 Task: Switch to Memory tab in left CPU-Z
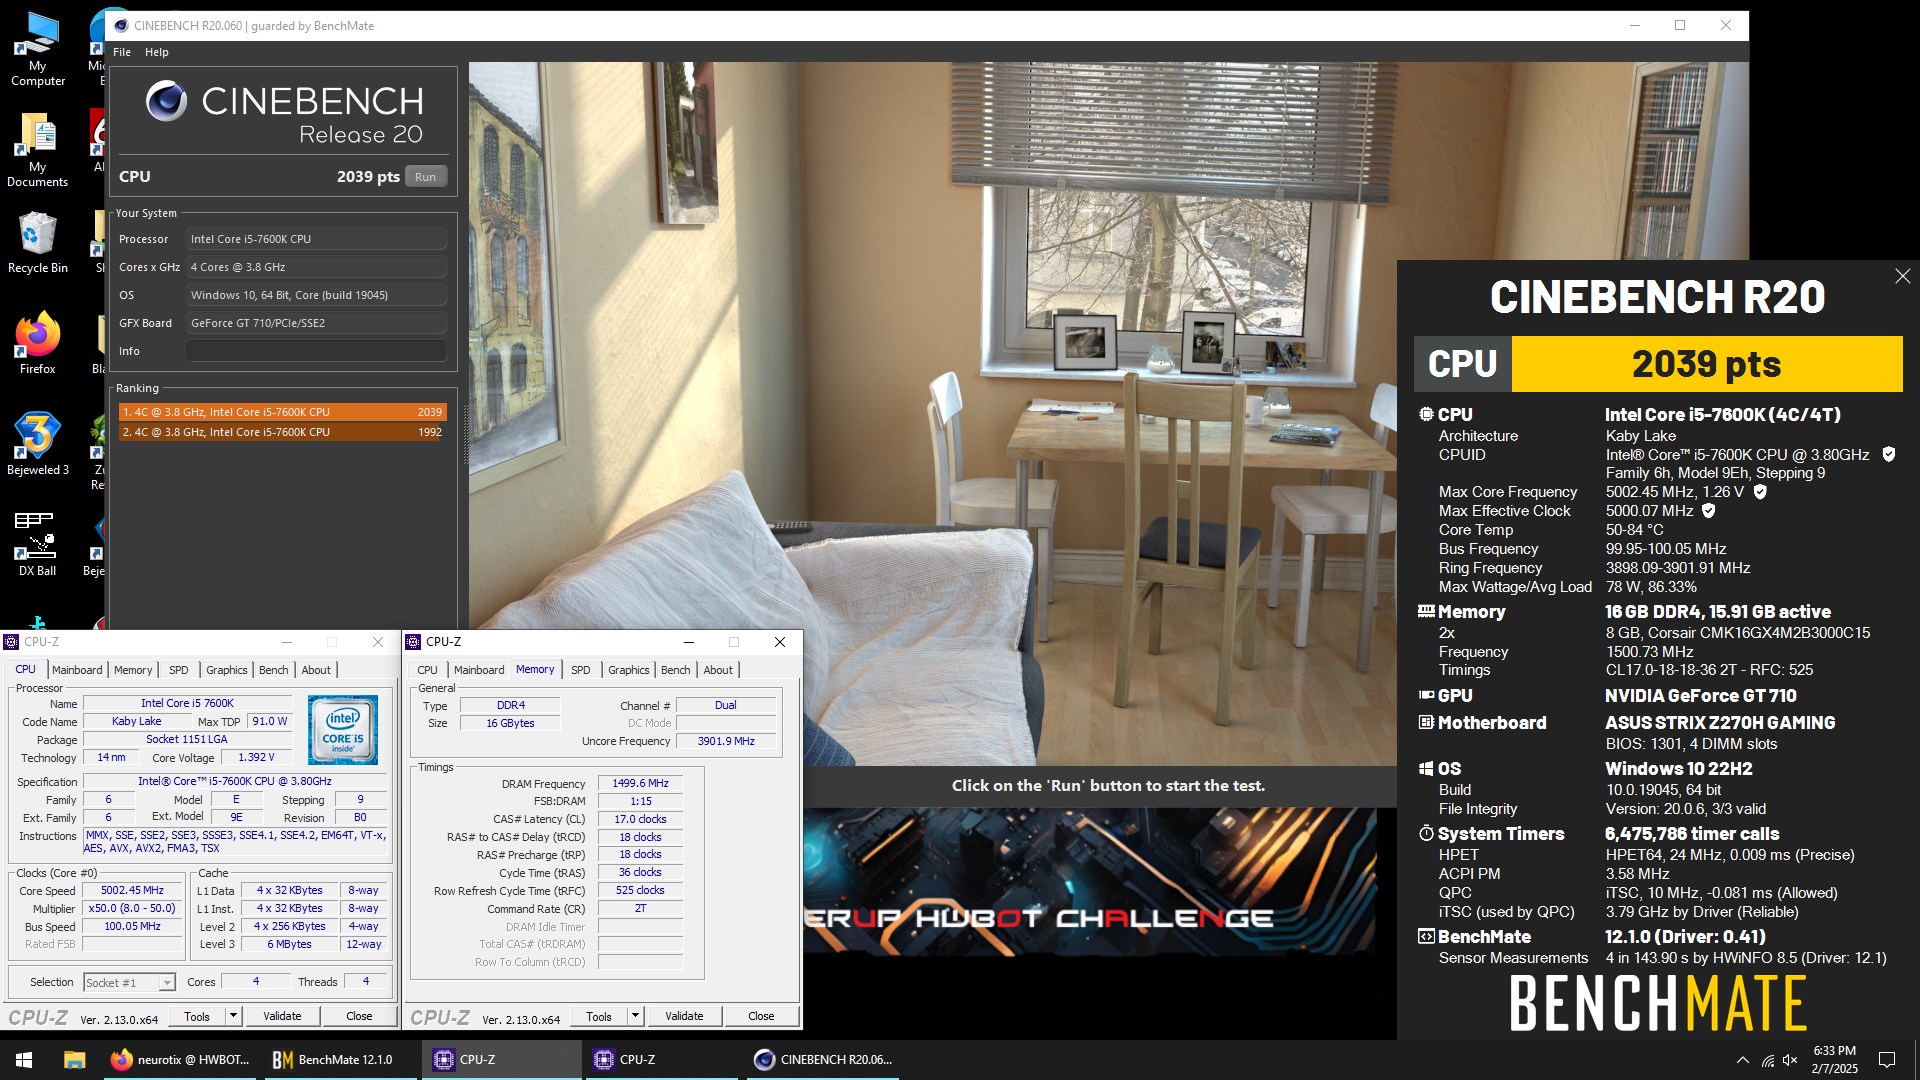click(133, 670)
